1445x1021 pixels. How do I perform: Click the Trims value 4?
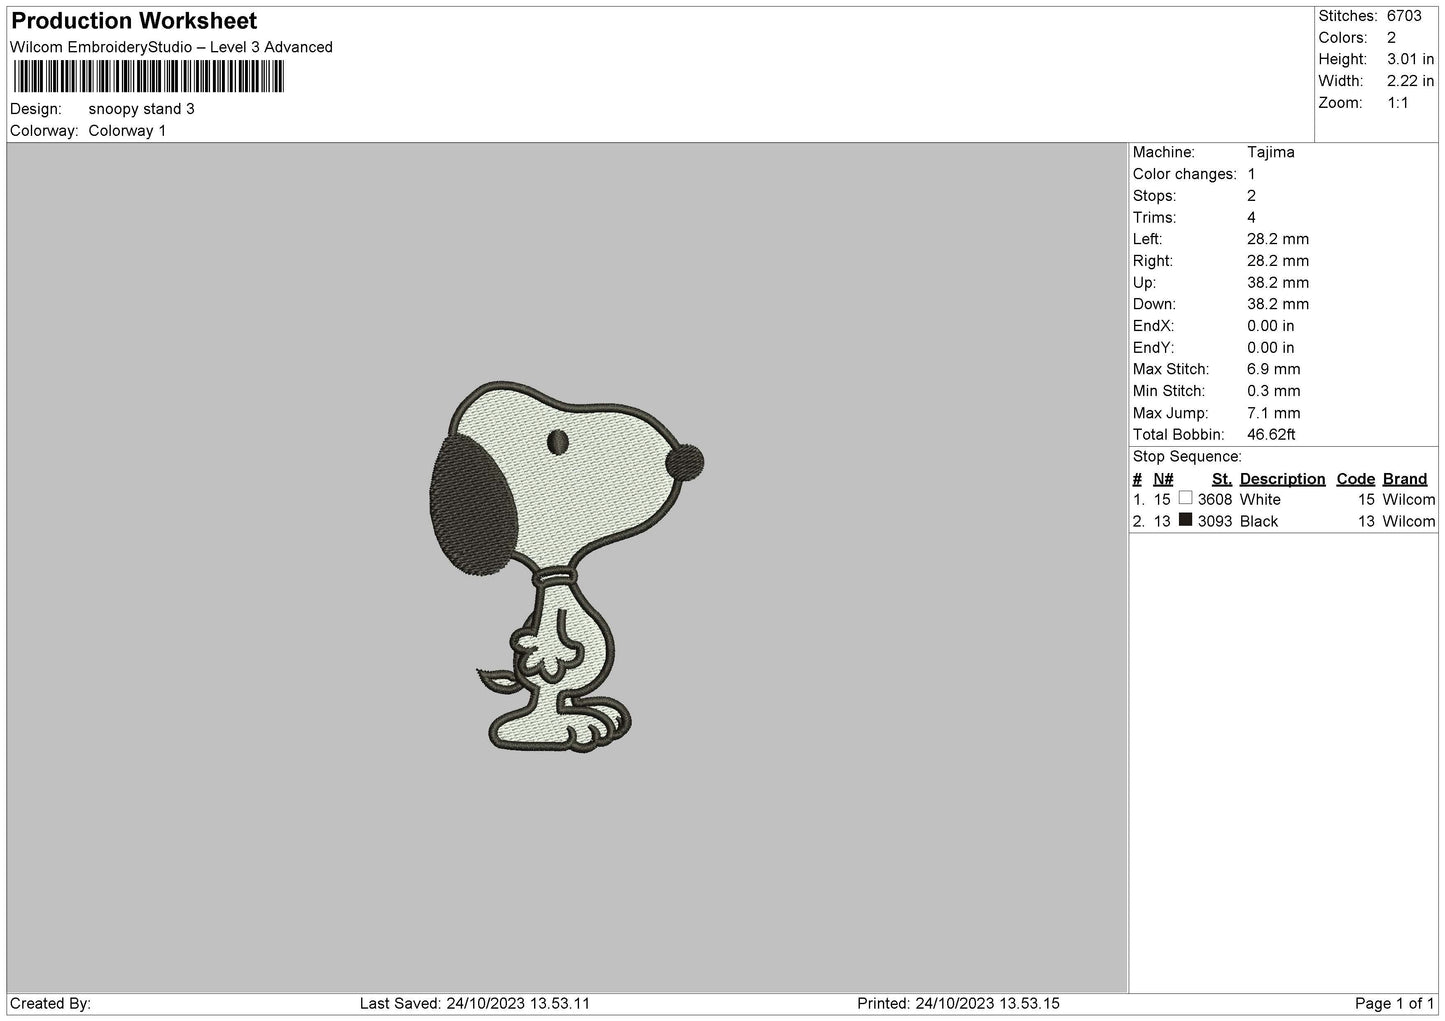tap(1252, 218)
